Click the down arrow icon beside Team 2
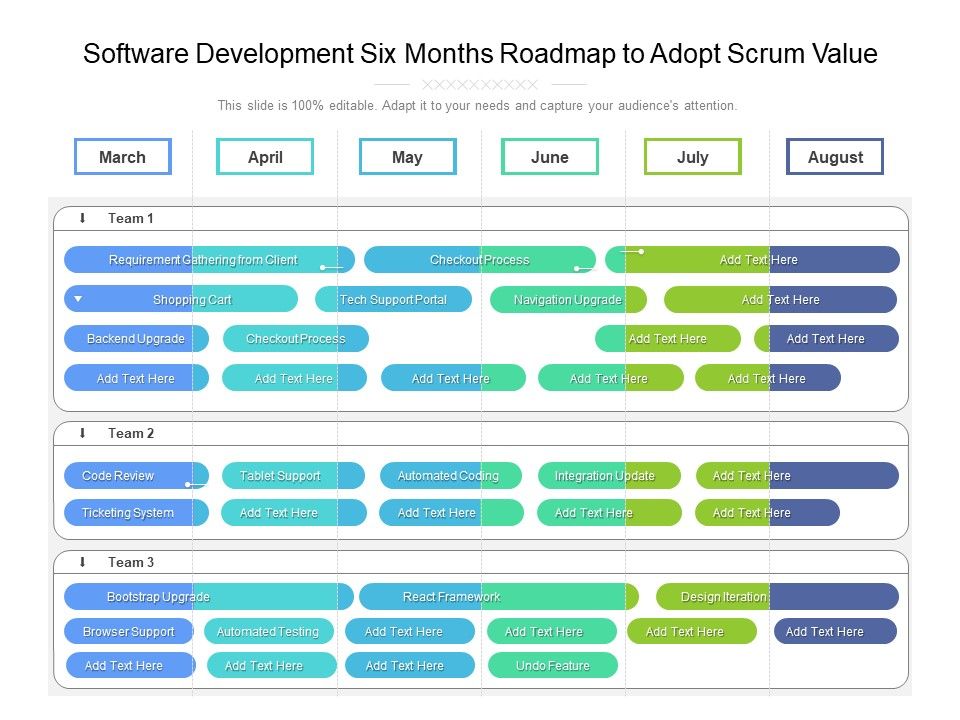This screenshot has width=960, height=720. [83, 433]
